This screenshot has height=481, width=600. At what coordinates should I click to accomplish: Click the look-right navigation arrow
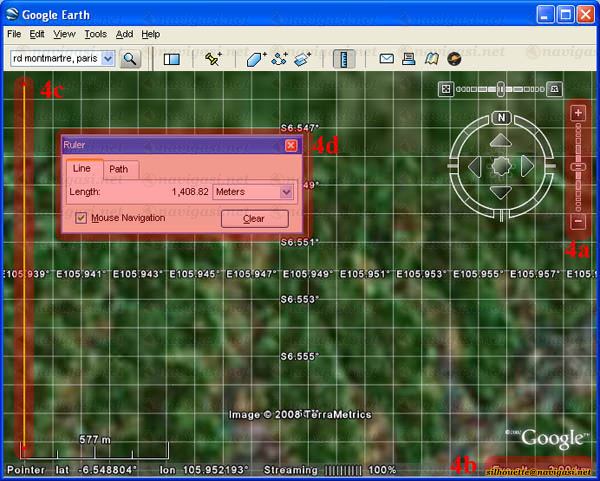(527, 165)
